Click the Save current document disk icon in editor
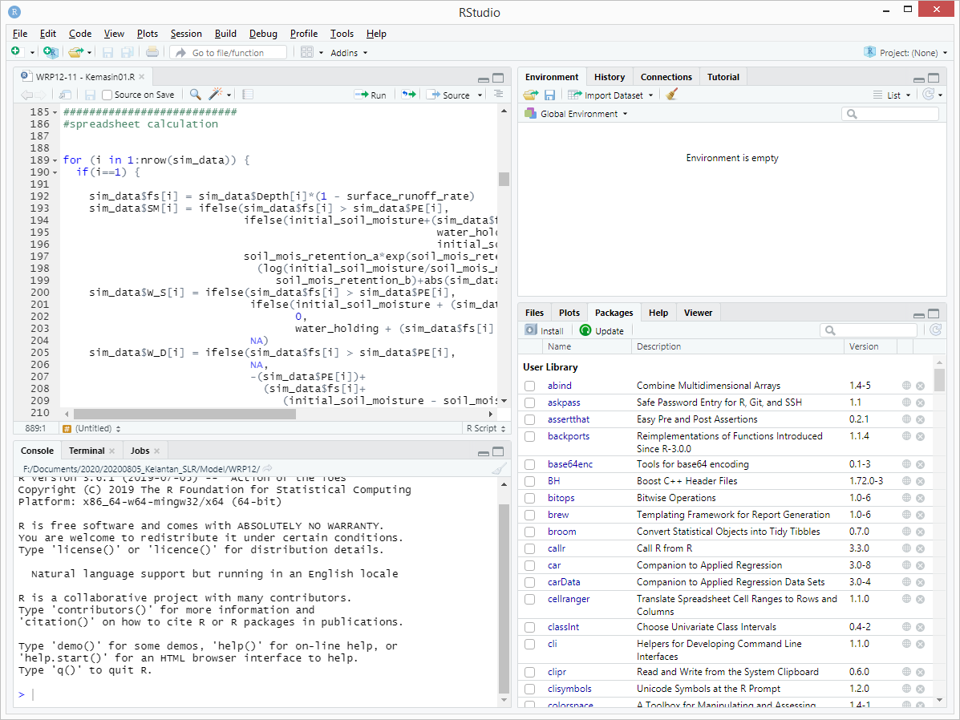960x720 pixels. pos(90,94)
